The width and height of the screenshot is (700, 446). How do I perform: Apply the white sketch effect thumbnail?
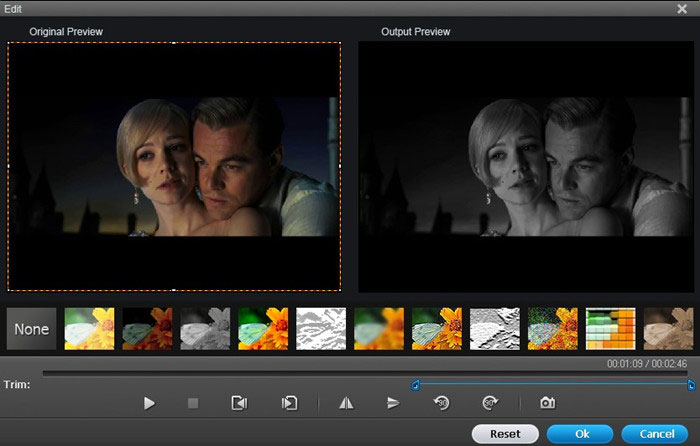pos(321,329)
